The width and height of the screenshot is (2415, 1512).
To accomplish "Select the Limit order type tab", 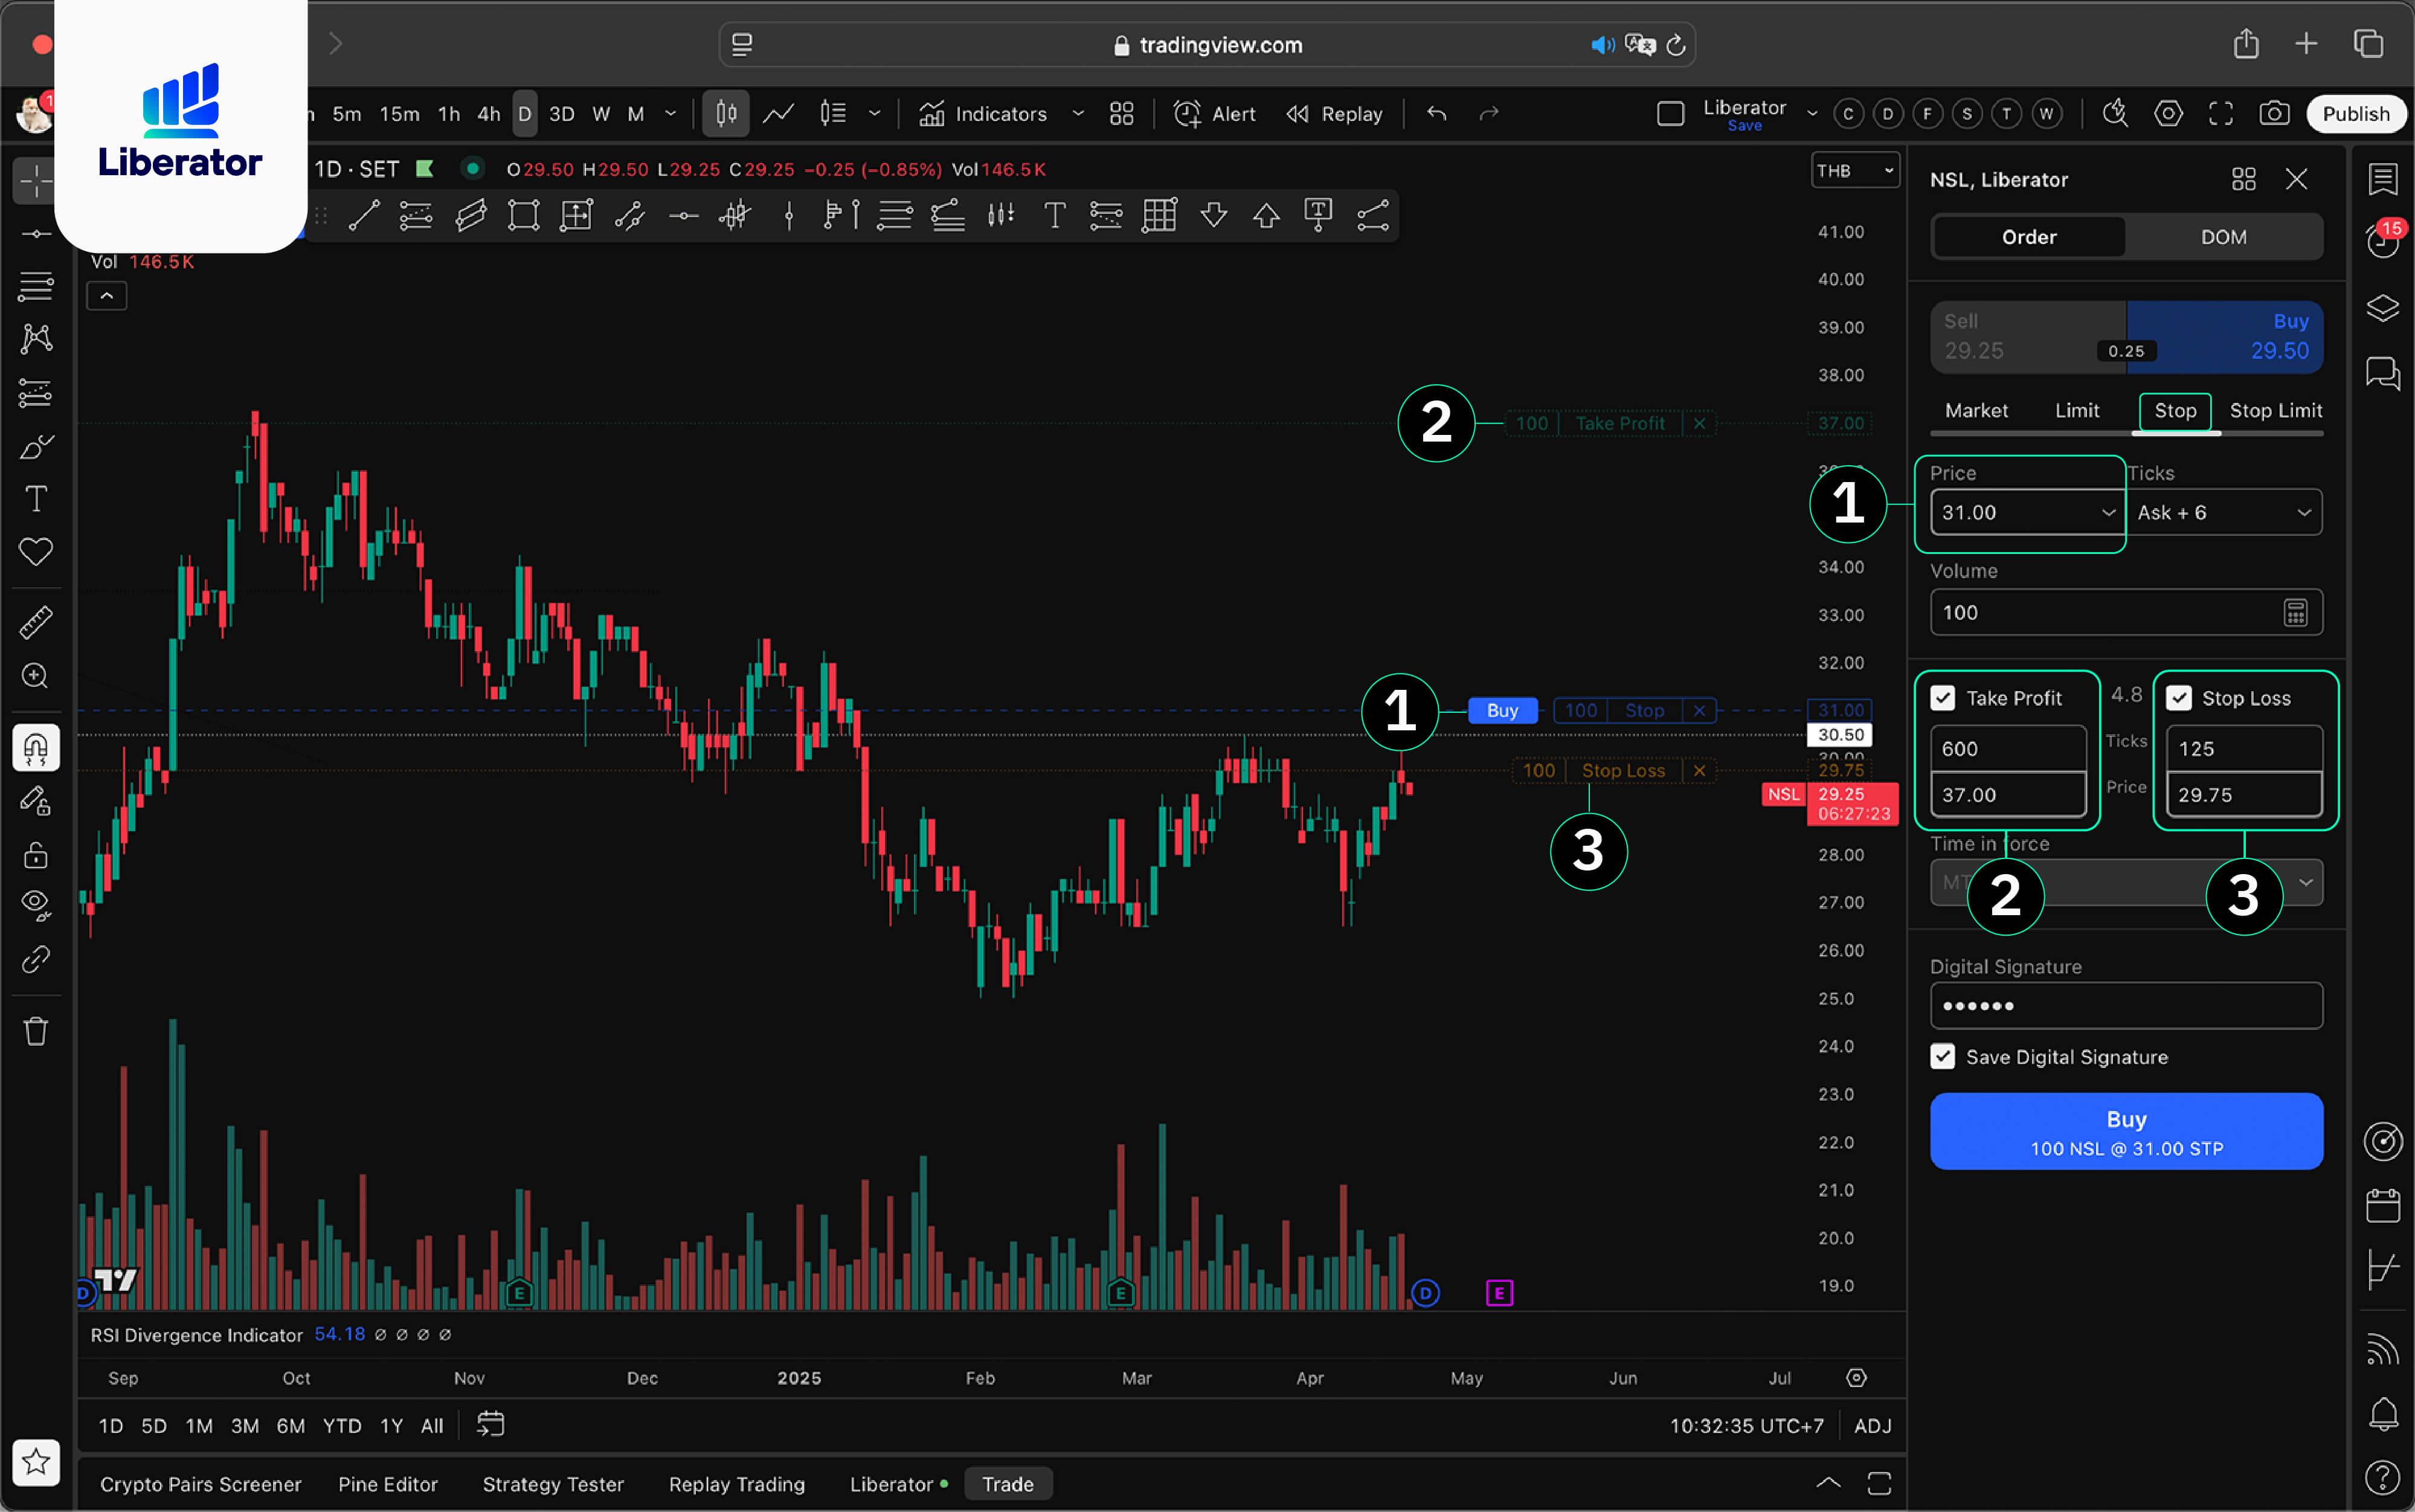I will [x=2077, y=411].
